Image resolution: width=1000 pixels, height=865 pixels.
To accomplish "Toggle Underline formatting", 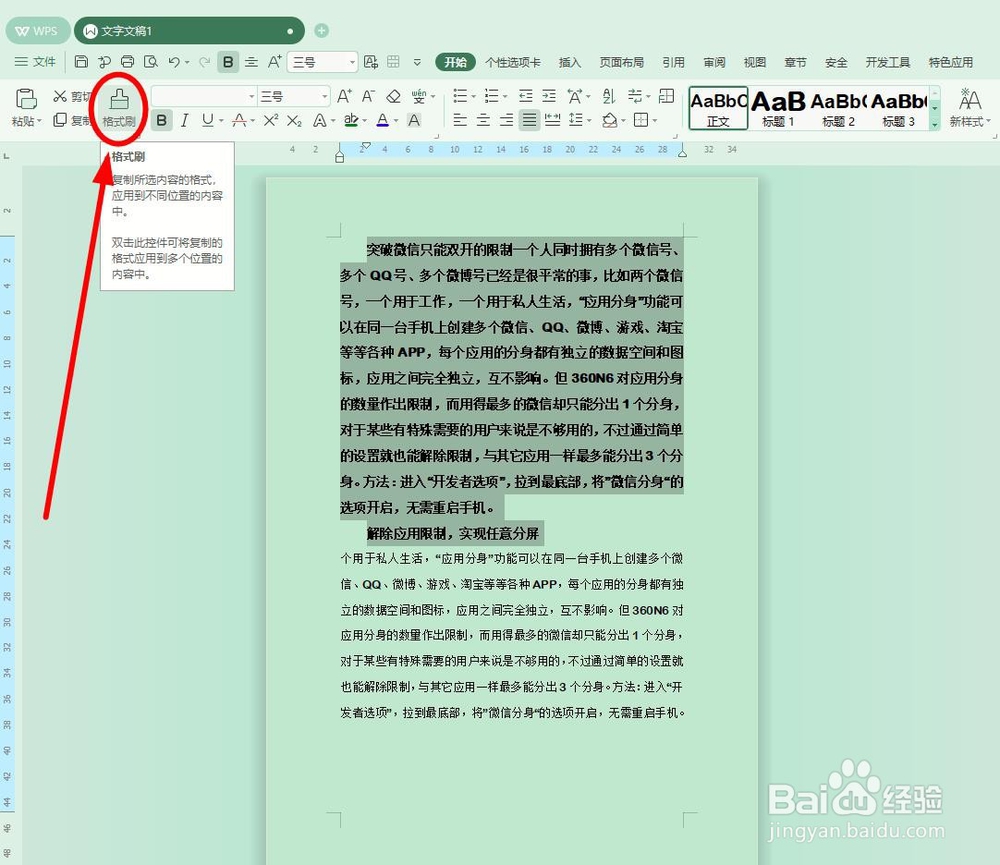I will [208, 121].
